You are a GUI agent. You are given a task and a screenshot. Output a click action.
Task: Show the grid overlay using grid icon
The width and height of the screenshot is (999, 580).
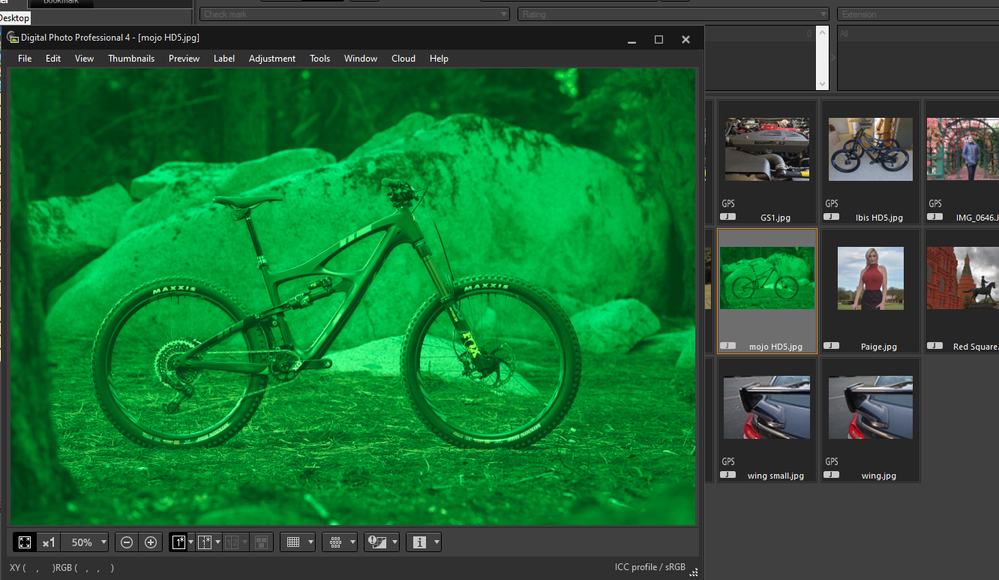[x=293, y=542]
